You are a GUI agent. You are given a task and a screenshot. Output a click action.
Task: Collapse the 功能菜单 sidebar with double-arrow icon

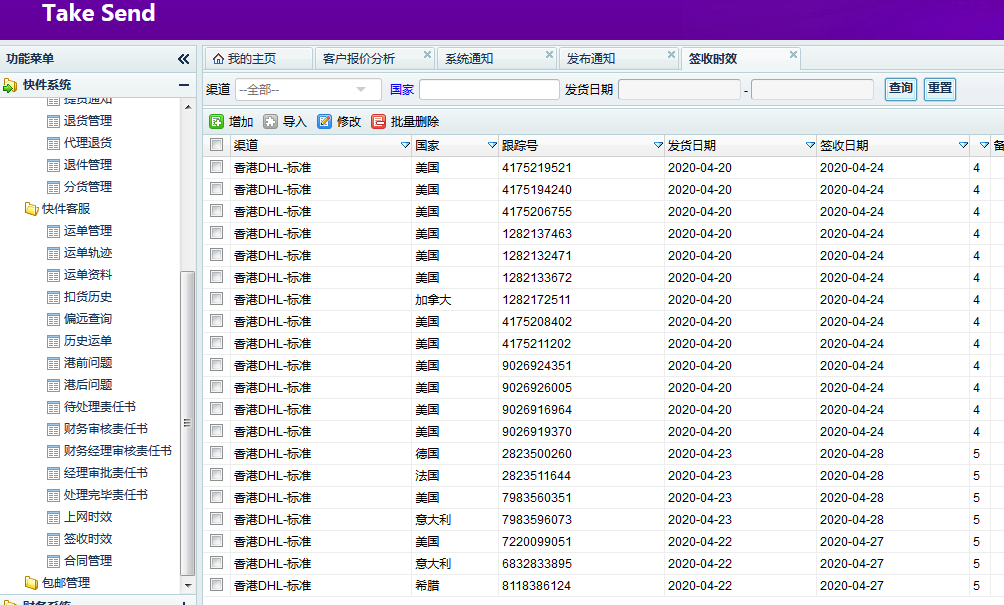tap(183, 59)
